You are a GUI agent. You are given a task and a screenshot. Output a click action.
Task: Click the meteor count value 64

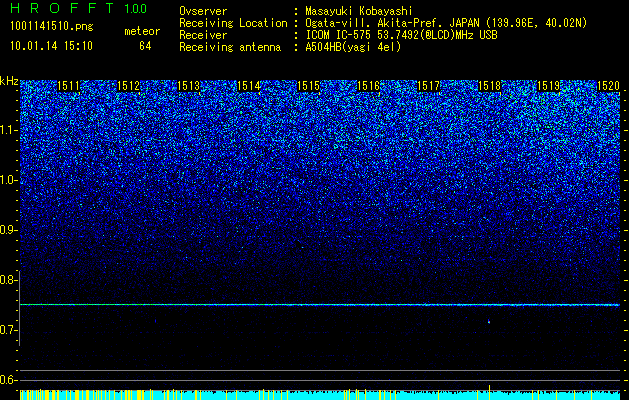145,46
